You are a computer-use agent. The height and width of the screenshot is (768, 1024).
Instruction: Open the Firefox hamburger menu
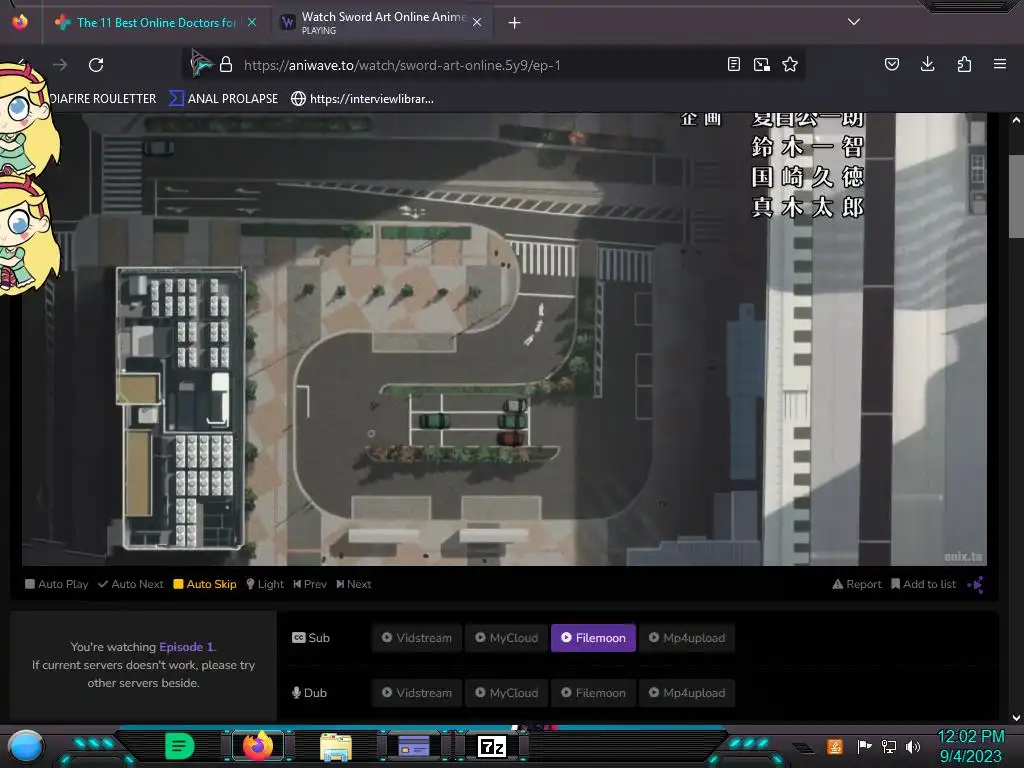(x=1000, y=64)
